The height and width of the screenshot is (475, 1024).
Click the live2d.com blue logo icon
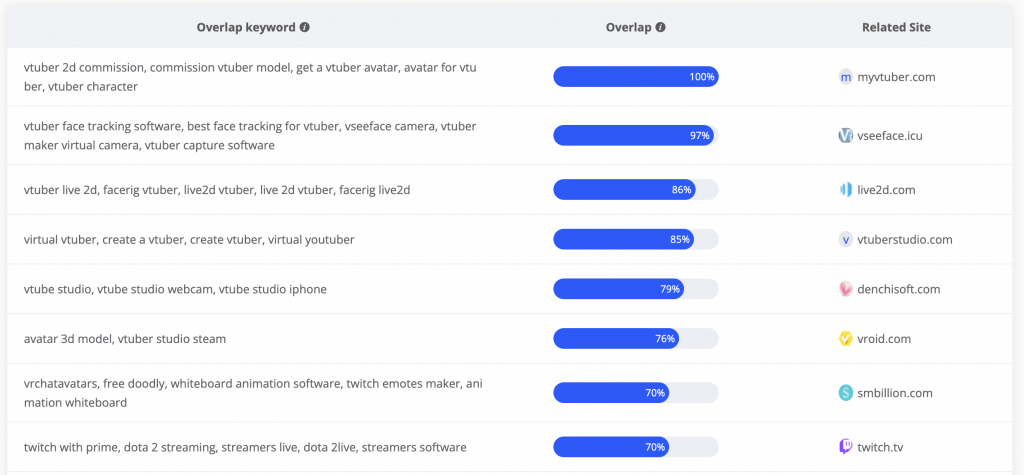click(846, 190)
